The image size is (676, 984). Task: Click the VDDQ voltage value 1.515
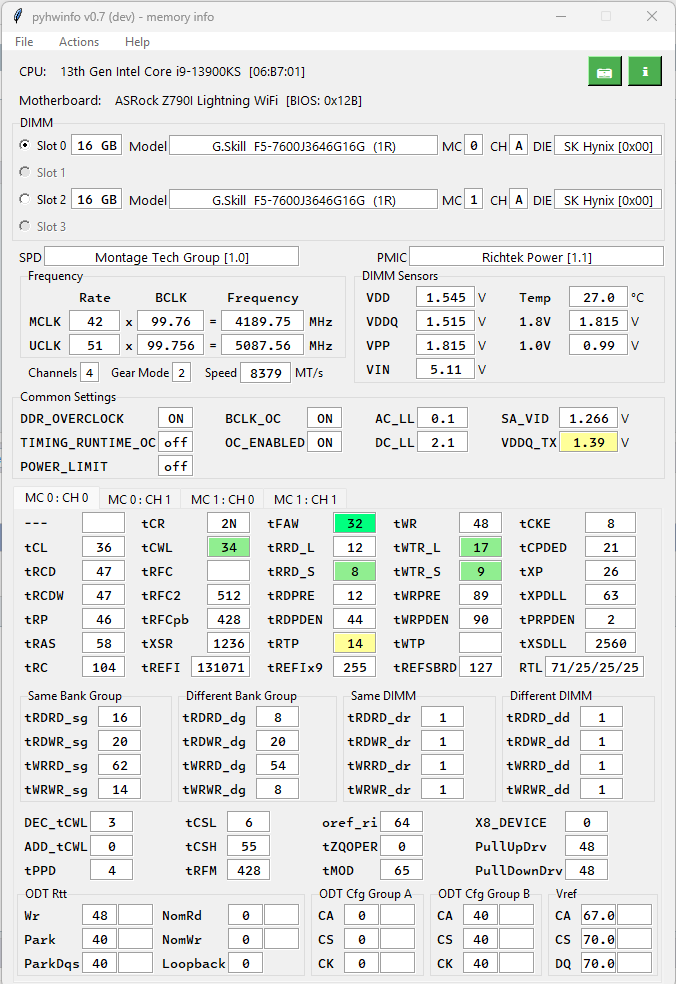(446, 321)
